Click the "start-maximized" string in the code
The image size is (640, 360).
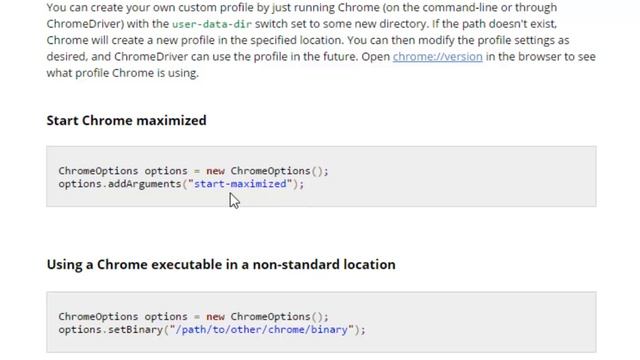pyautogui.click(x=240, y=184)
